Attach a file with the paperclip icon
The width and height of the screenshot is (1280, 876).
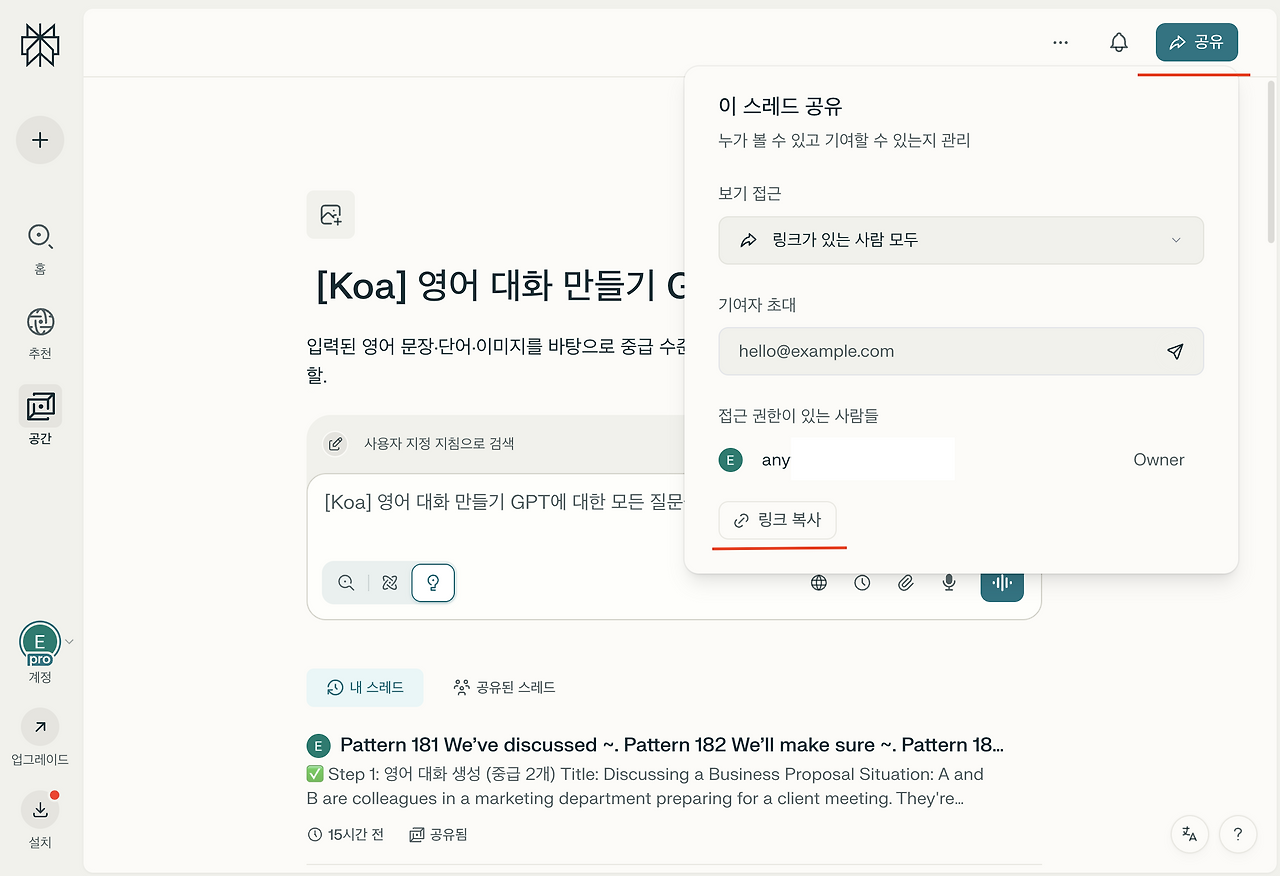pyautogui.click(x=905, y=582)
